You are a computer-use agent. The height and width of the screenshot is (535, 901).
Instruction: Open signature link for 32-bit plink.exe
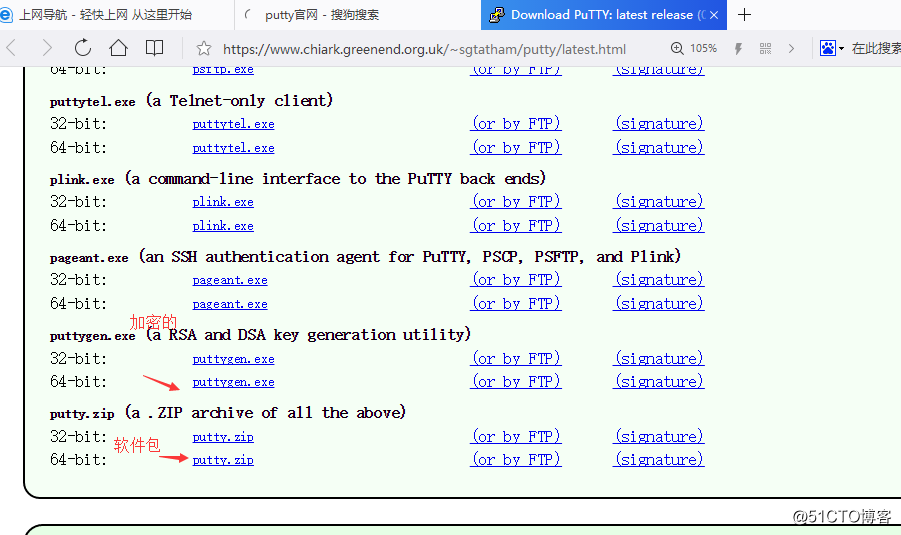click(659, 202)
